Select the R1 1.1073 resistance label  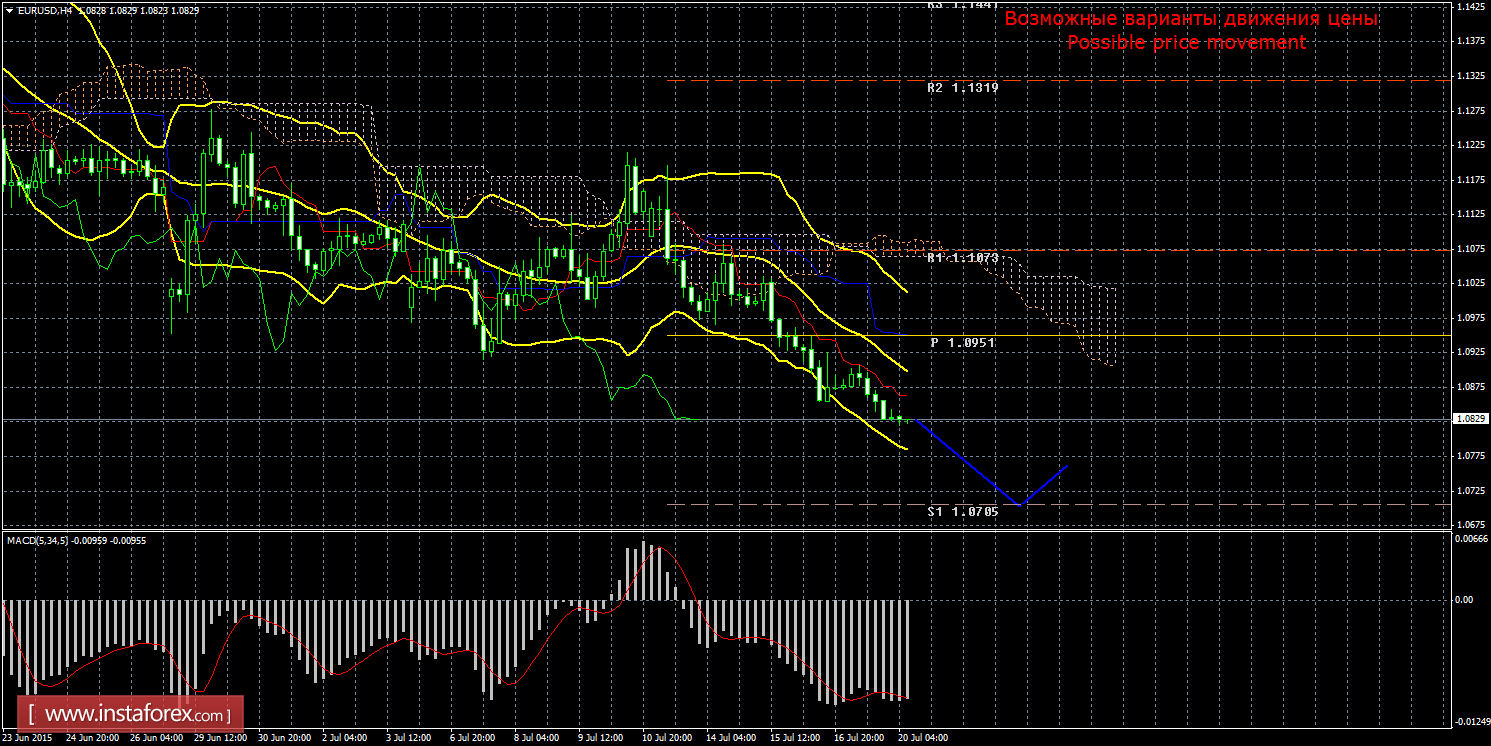coord(962,258)
